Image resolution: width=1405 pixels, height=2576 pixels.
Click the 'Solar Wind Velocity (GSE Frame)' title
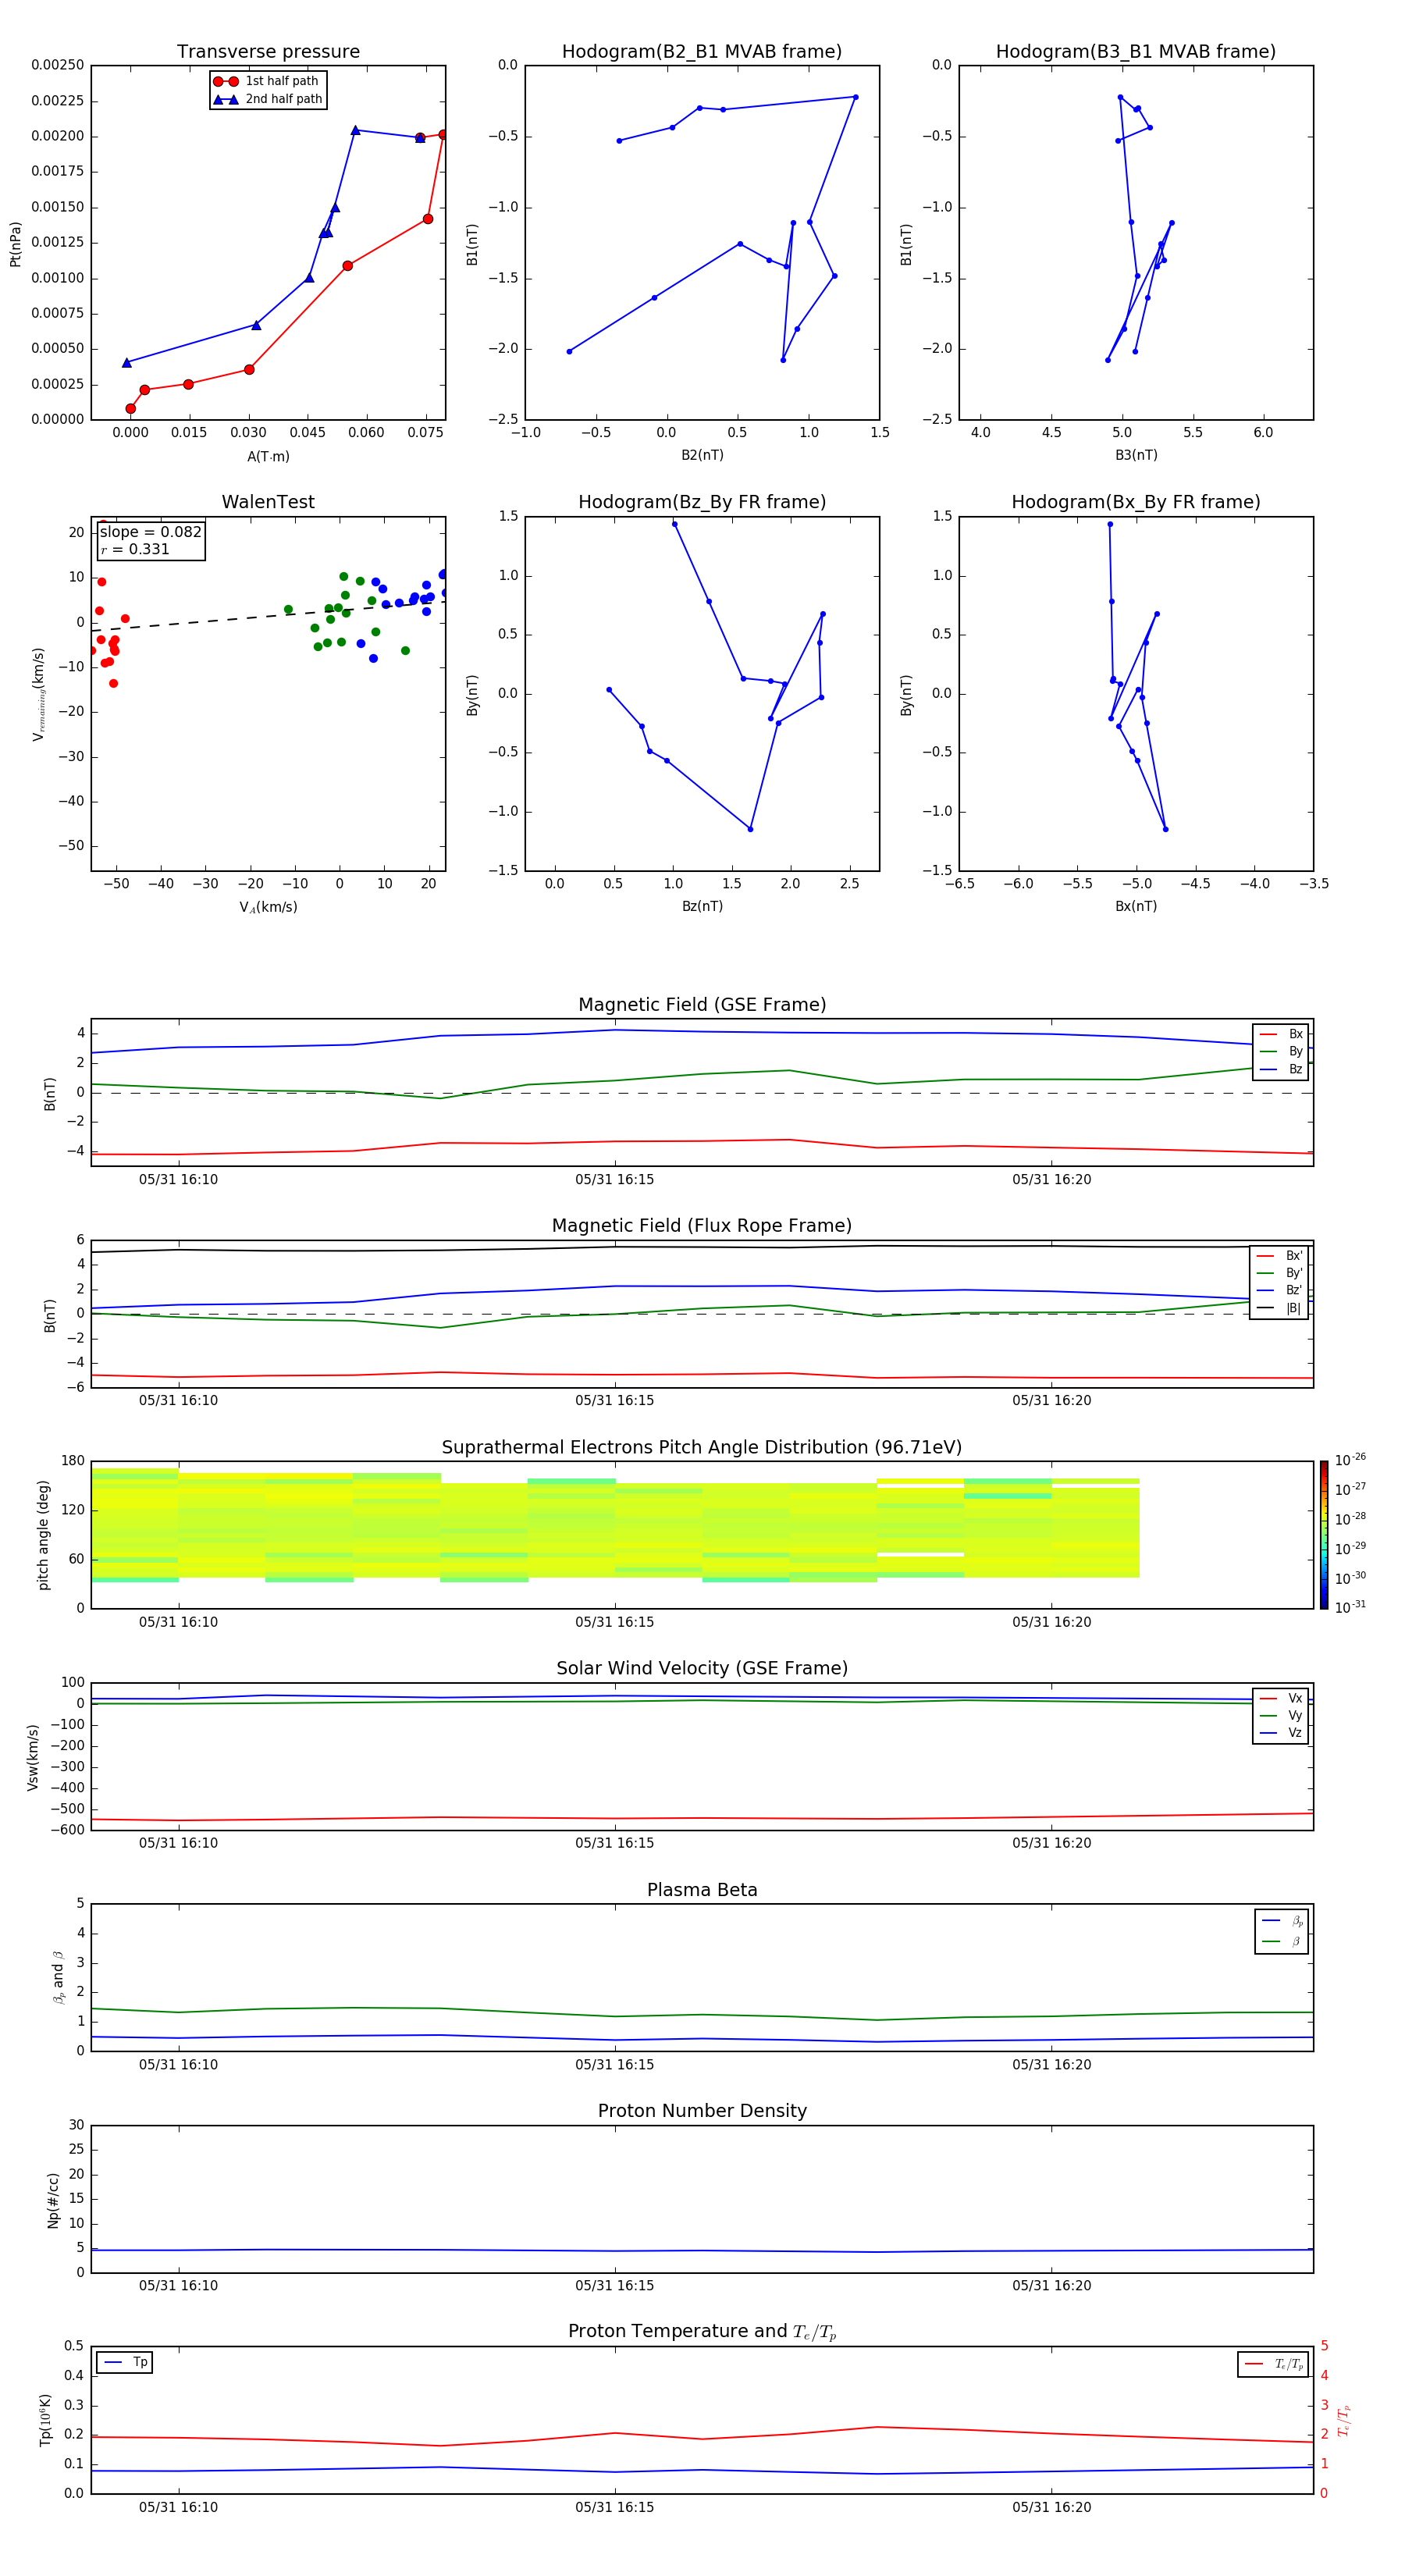coord(702,1669)
